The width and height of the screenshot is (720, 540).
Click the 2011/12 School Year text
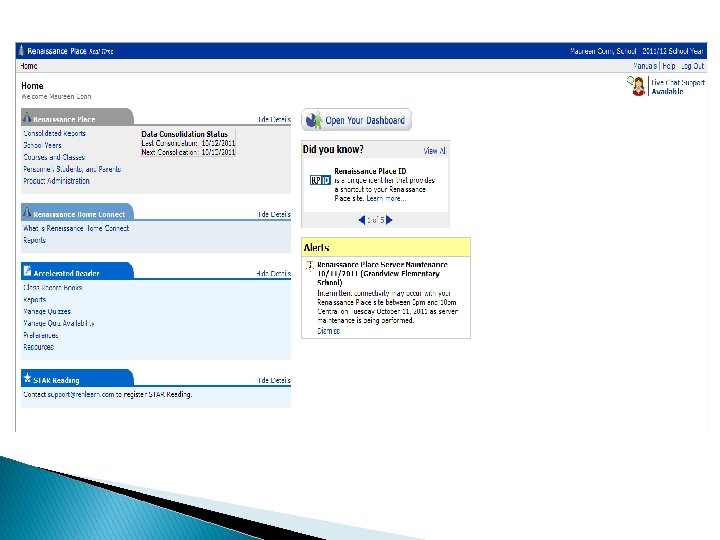point(673,51)
